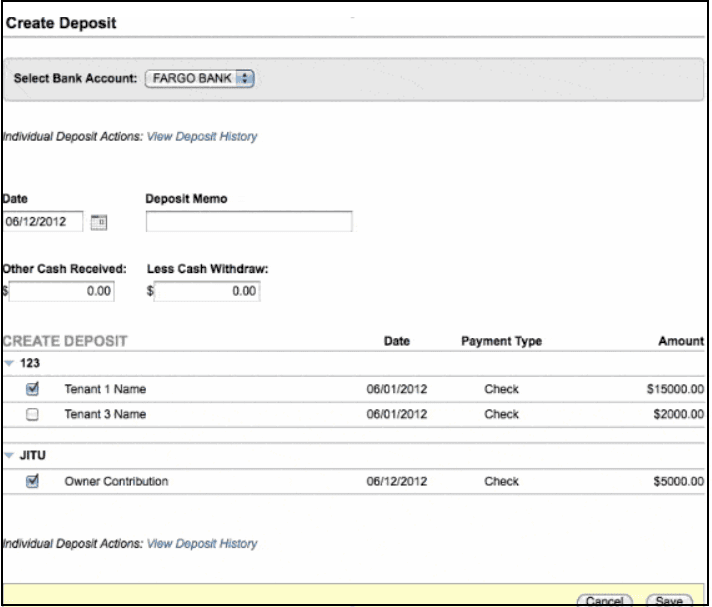Collapse the 123 group triangle
The height and width of the screenshot is (607, 712).
[x=9, y=366]
